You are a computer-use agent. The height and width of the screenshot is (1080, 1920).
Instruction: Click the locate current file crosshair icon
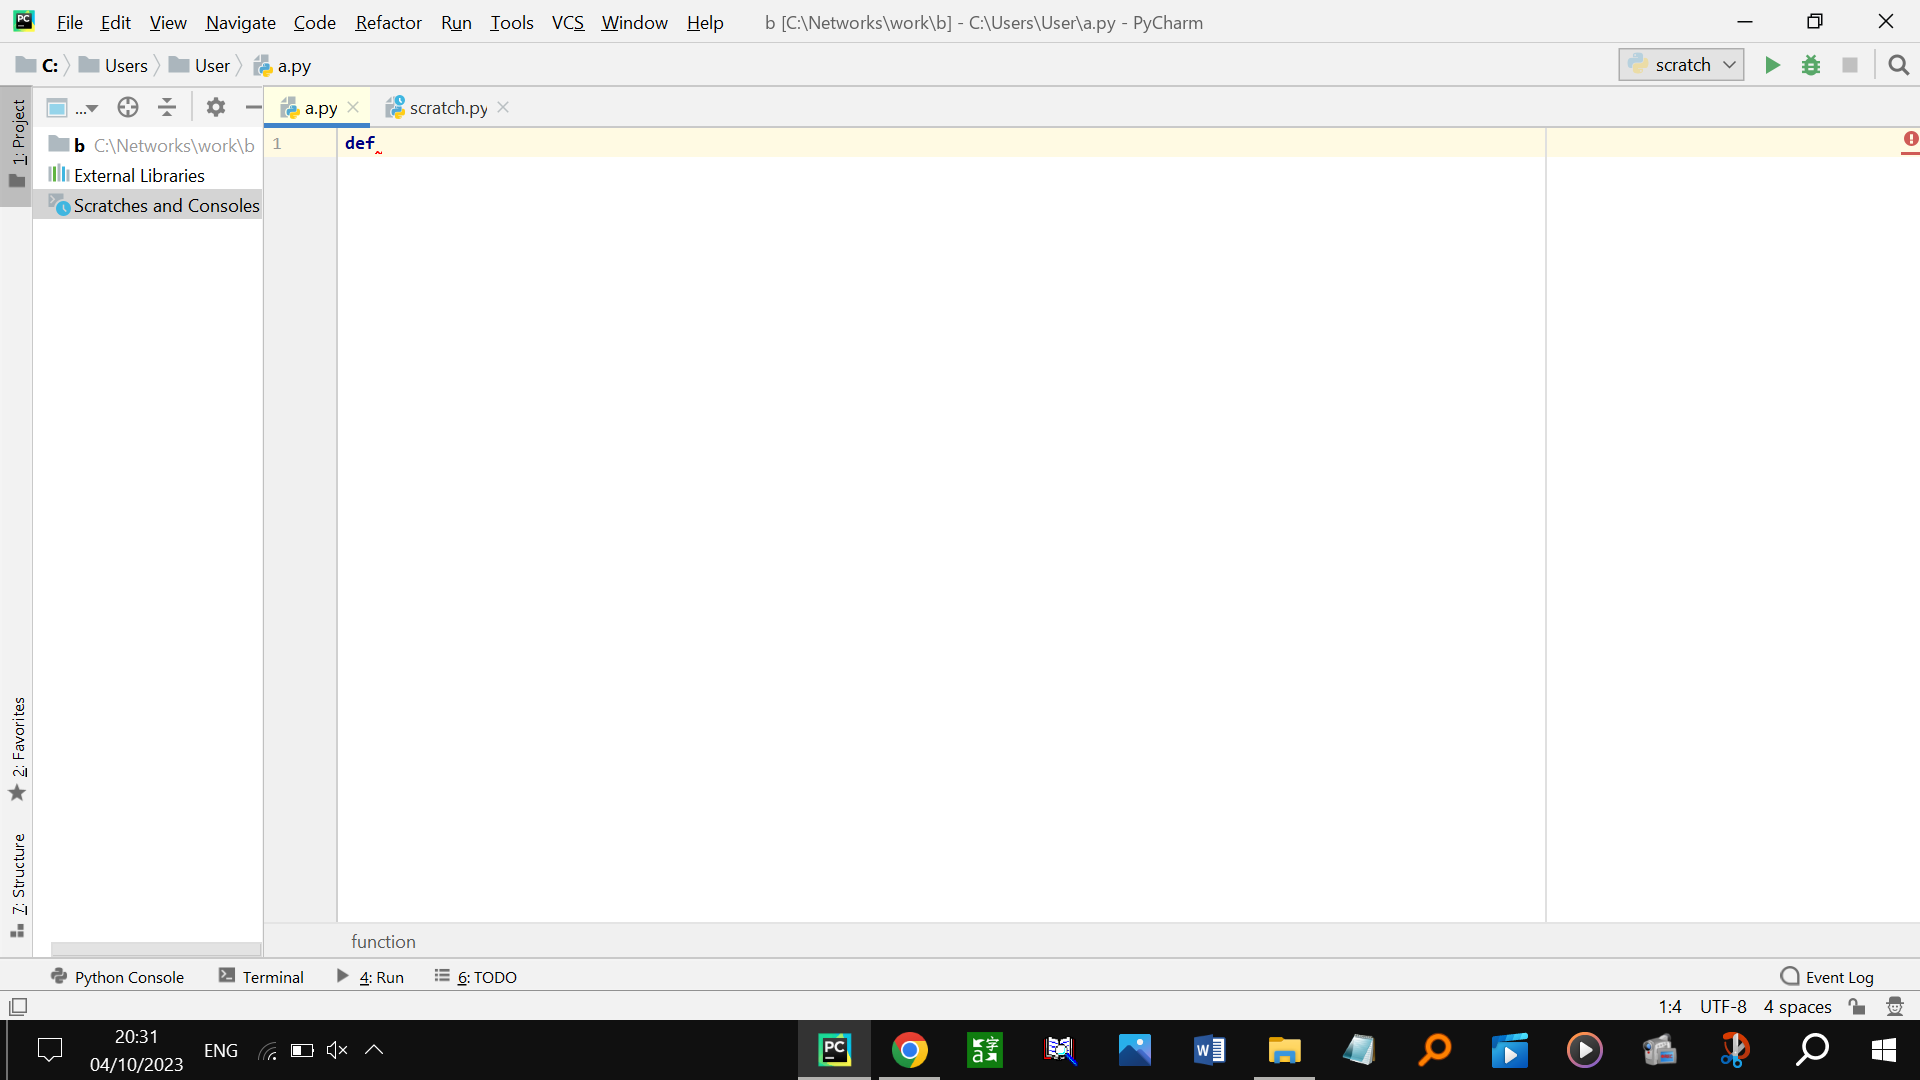point(128,107)
